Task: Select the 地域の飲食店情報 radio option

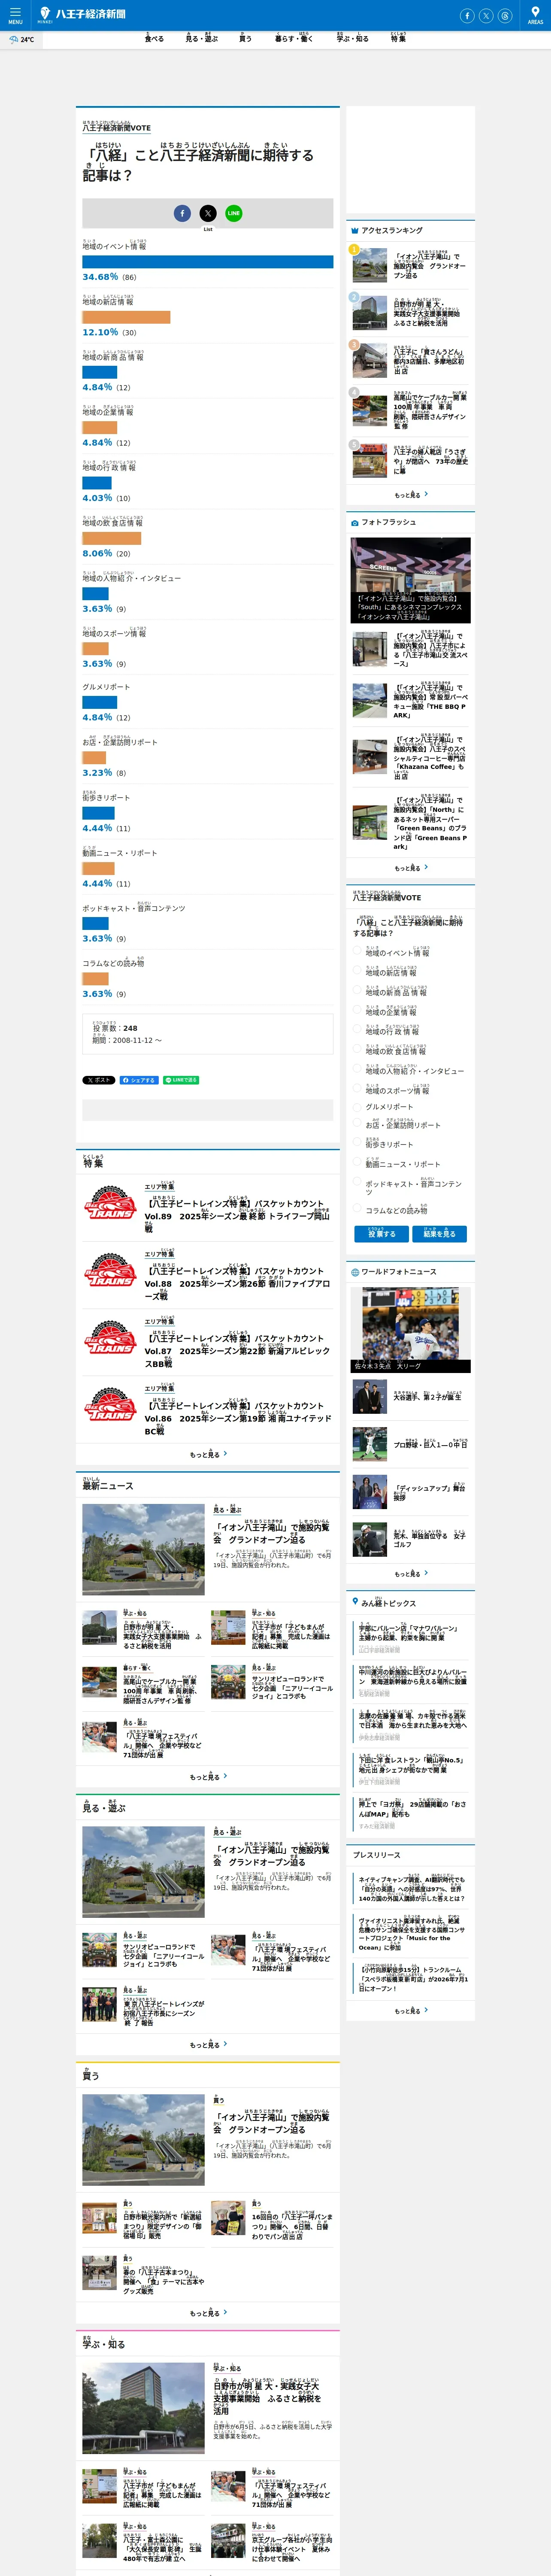Action: pyautogui.click(x=357, y=1049)
